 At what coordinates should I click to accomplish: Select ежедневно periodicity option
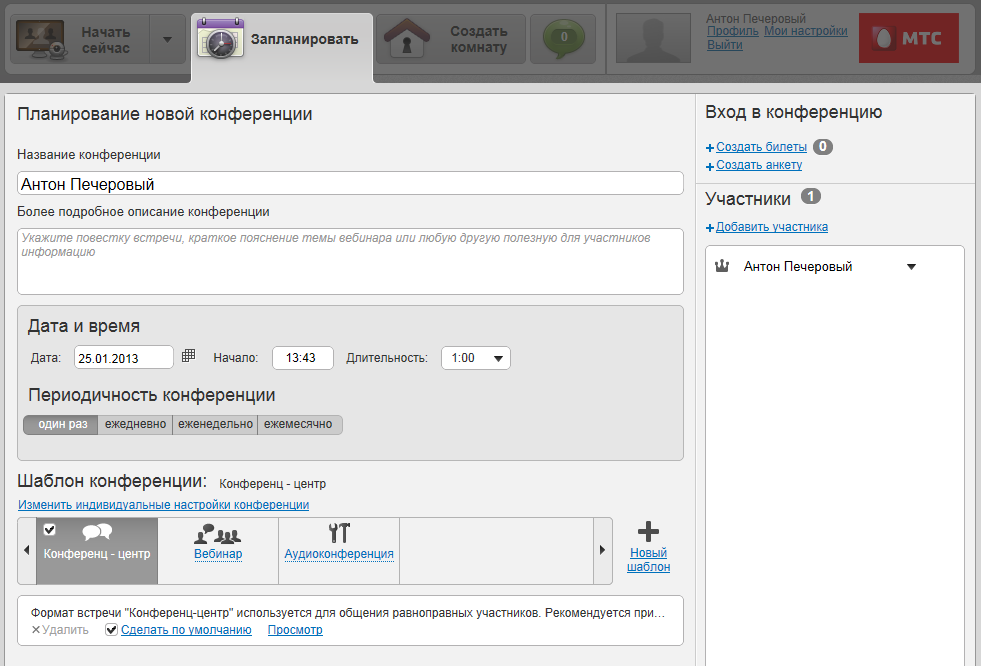point(135,425)
